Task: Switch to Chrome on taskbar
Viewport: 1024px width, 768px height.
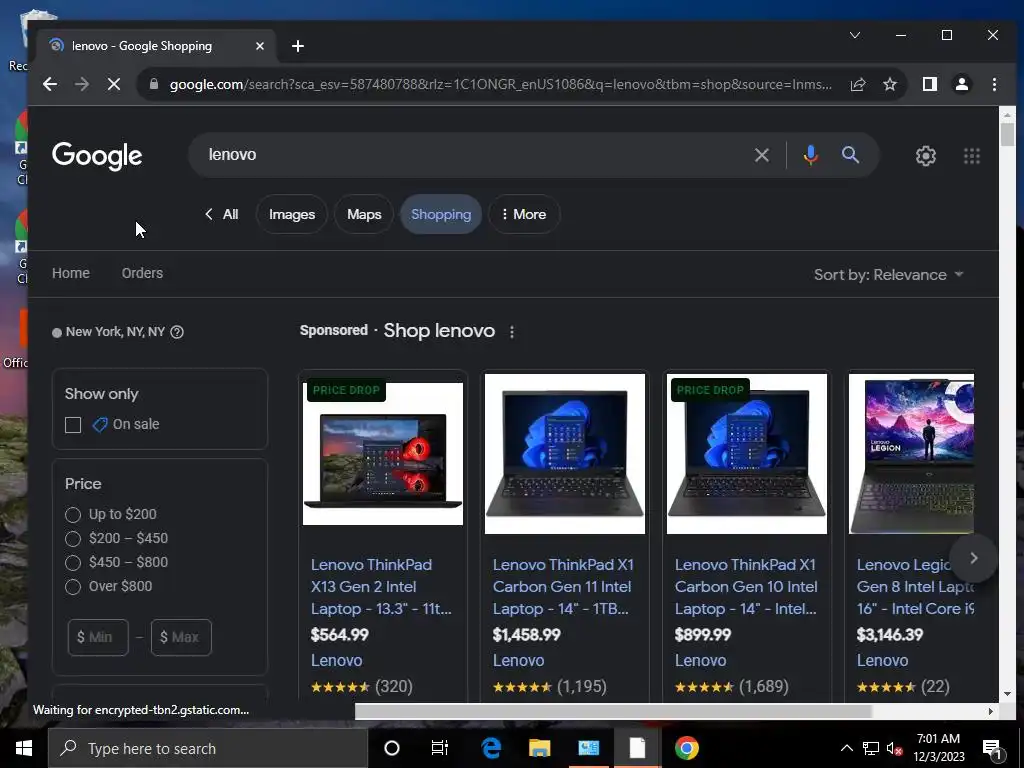Action: click(x=686, y=748)
